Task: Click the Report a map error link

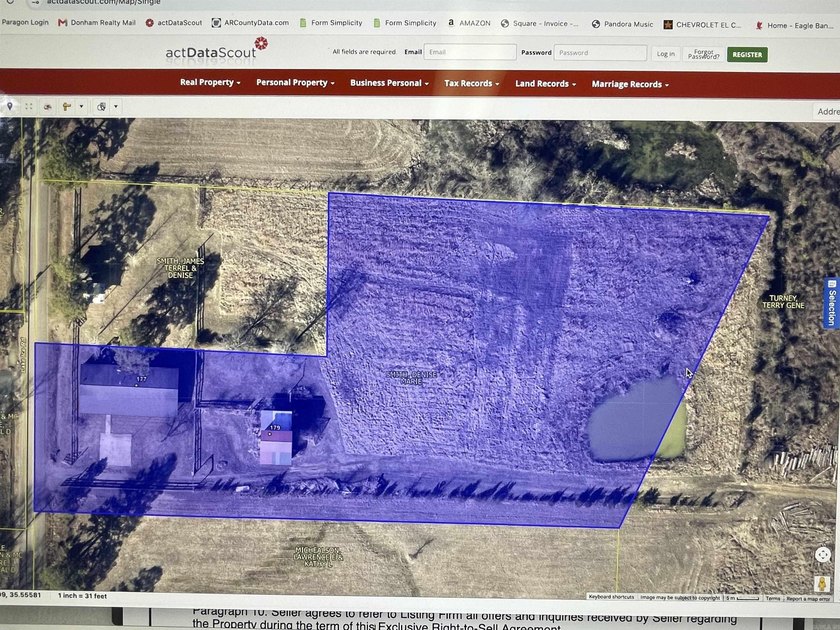Action: pos(809,599)
